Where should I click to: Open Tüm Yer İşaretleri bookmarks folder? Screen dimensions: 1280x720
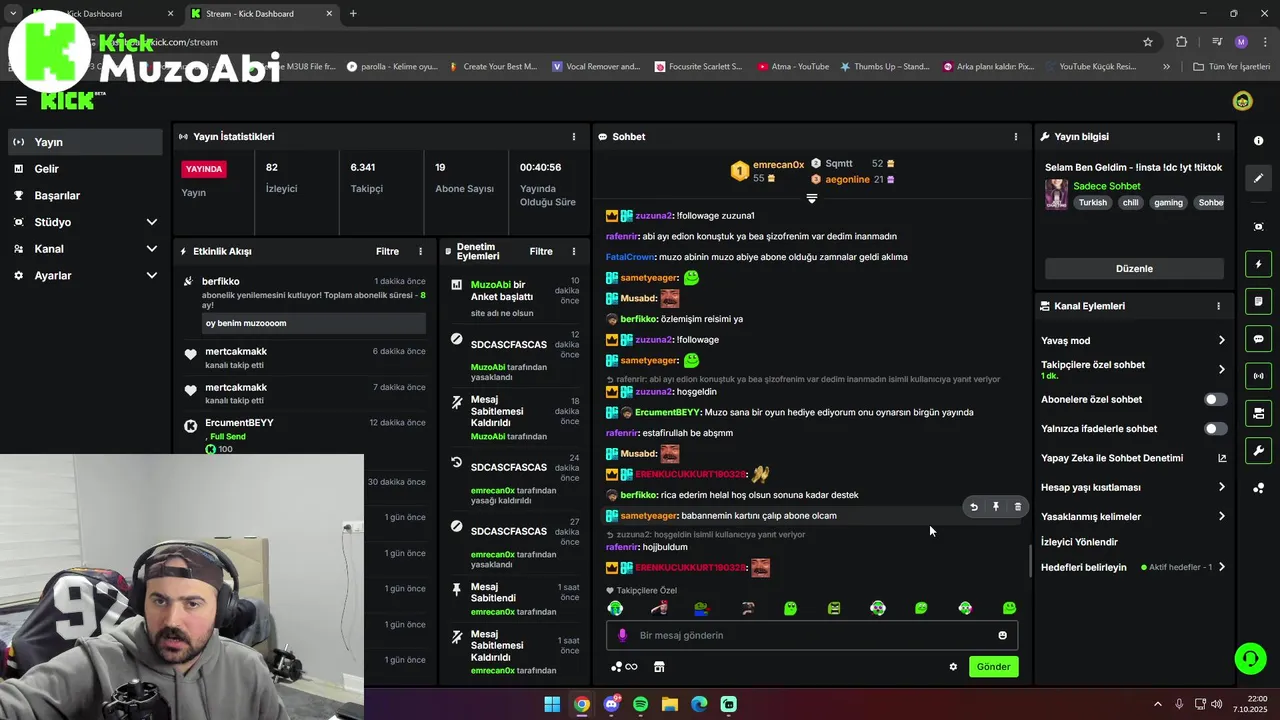[x=1232, y=67]
